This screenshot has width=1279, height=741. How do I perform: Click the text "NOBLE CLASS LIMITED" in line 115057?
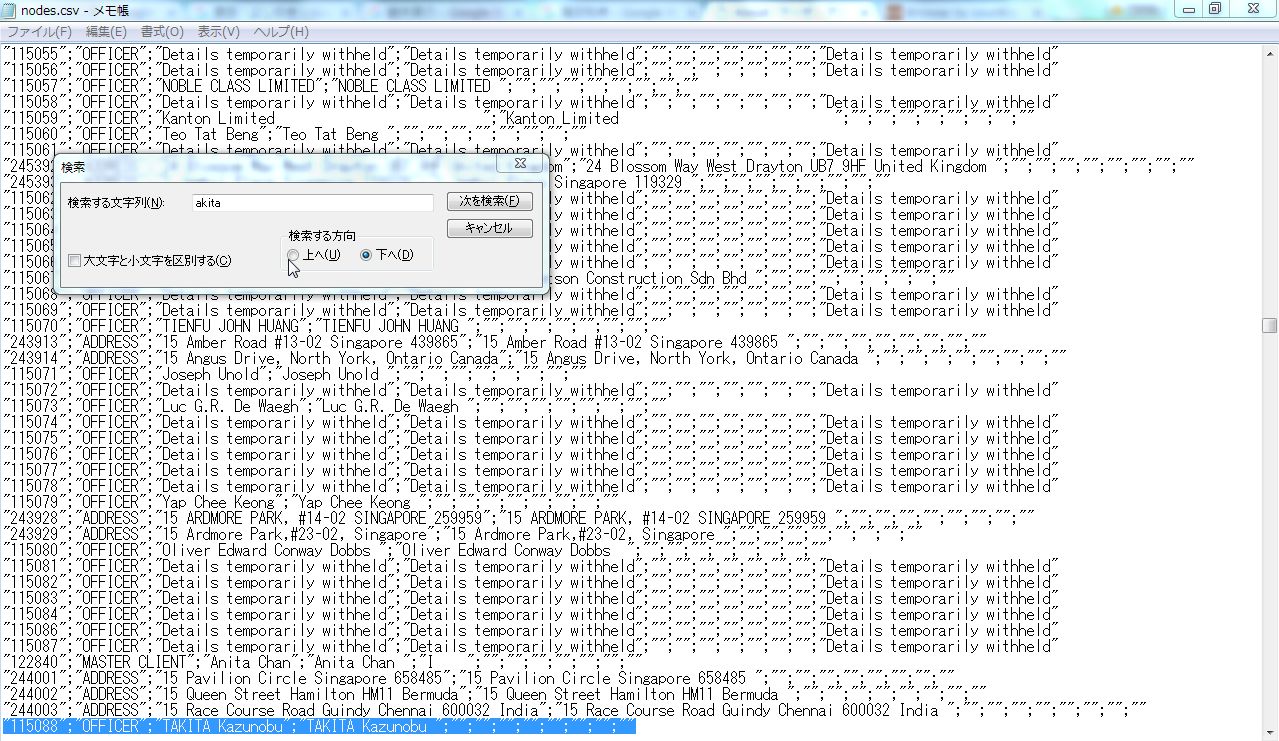tap(237, 87)
